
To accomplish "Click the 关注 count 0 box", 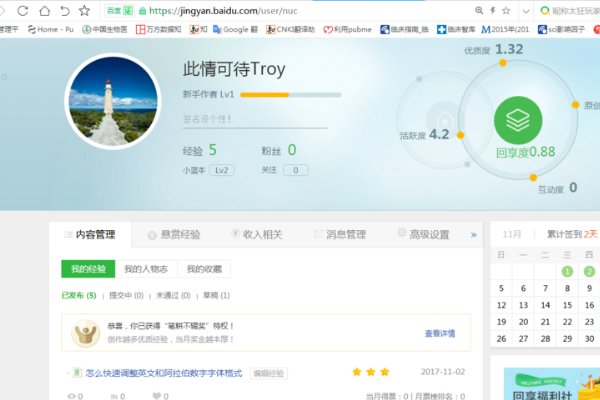I will coord(295,170).
